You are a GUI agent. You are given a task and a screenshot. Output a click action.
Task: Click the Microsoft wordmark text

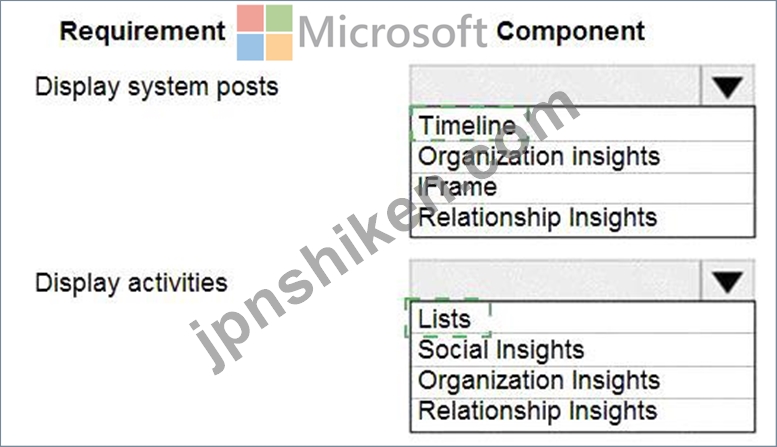point(392,32)
